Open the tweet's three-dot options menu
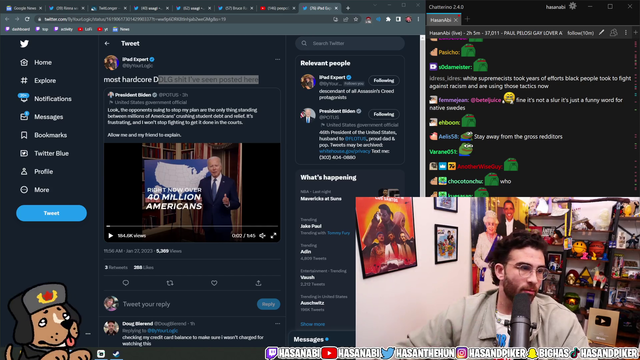 tap(278, 60)
